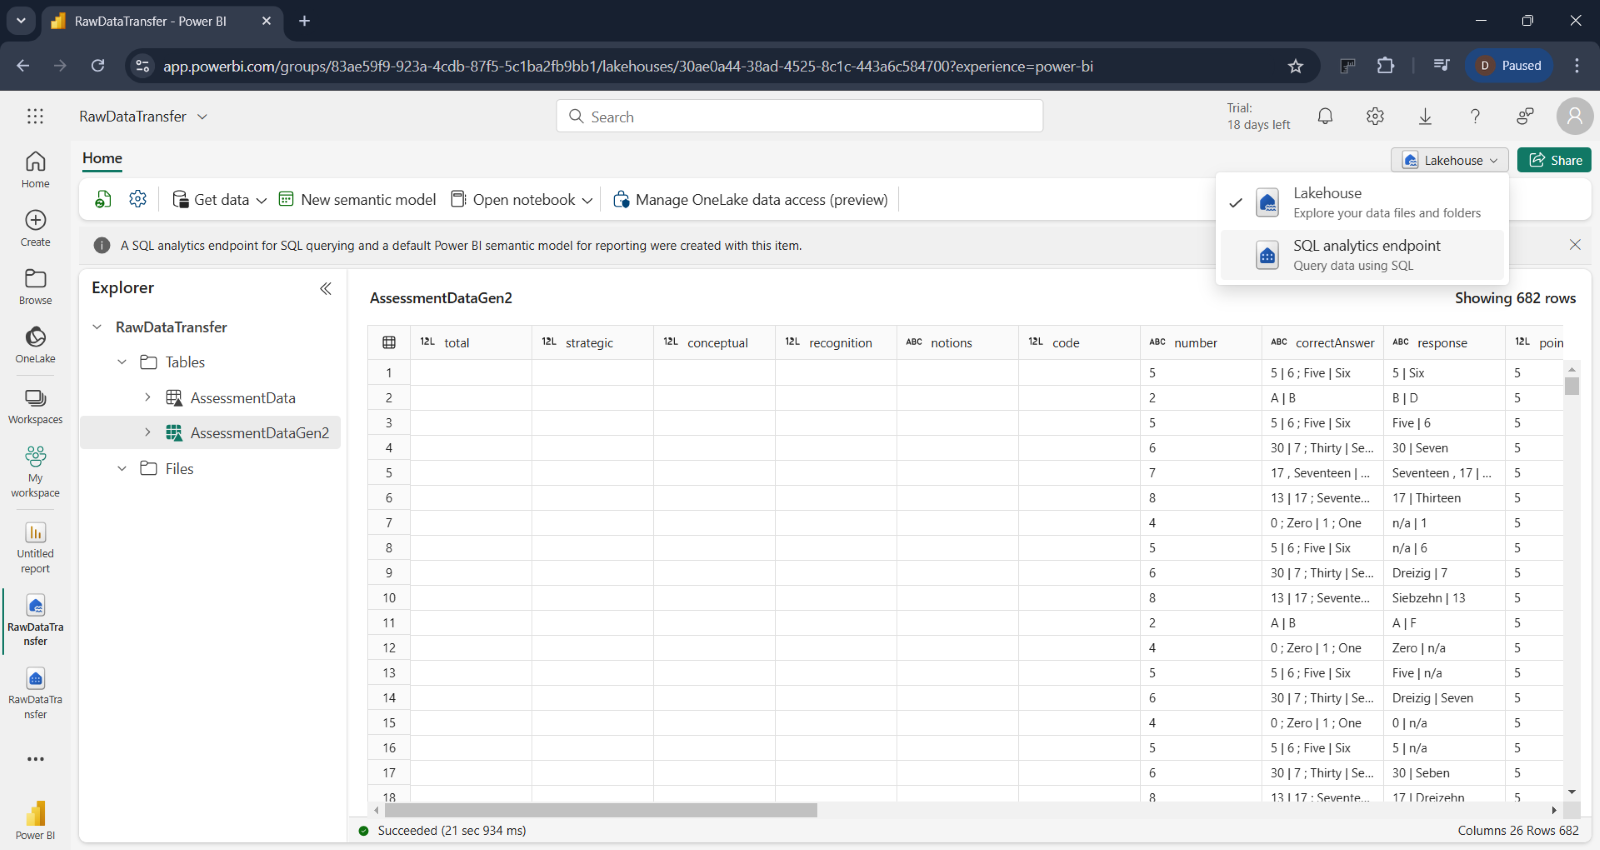Open notifications bell icon
Screen dimensions: 1600x850
point(1325,116)
